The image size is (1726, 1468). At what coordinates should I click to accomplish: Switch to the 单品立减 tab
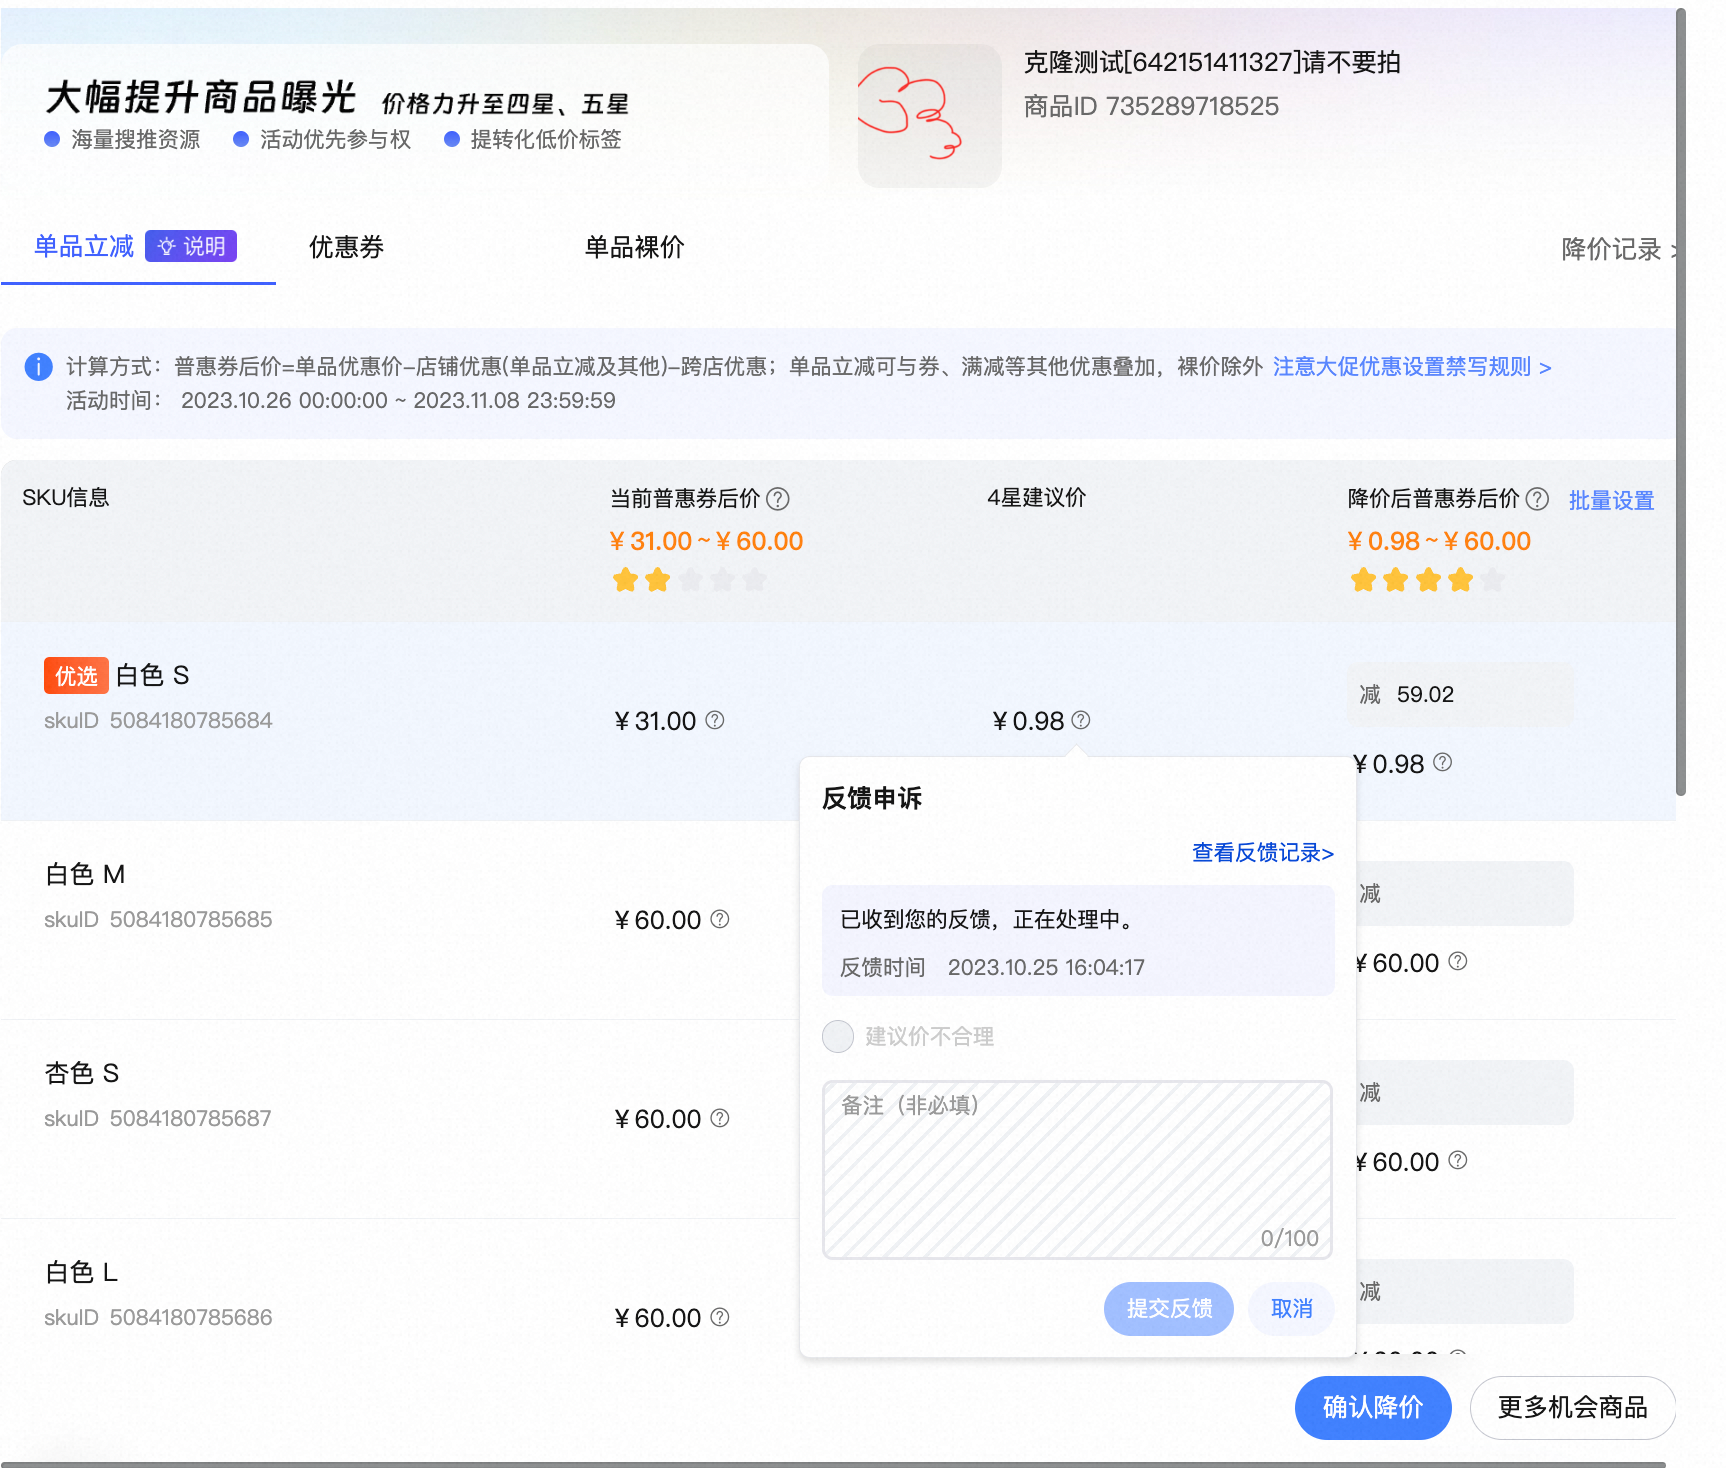coord(84,247)
